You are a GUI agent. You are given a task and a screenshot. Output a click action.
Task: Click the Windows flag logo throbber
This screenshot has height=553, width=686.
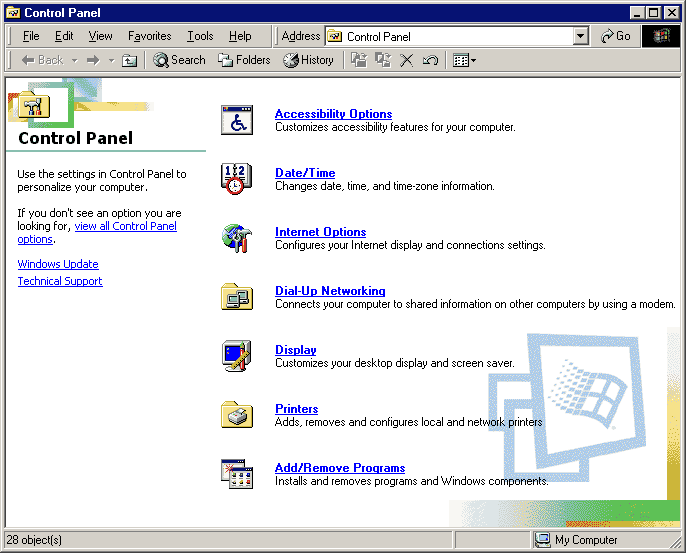click(x=661, y=36)
